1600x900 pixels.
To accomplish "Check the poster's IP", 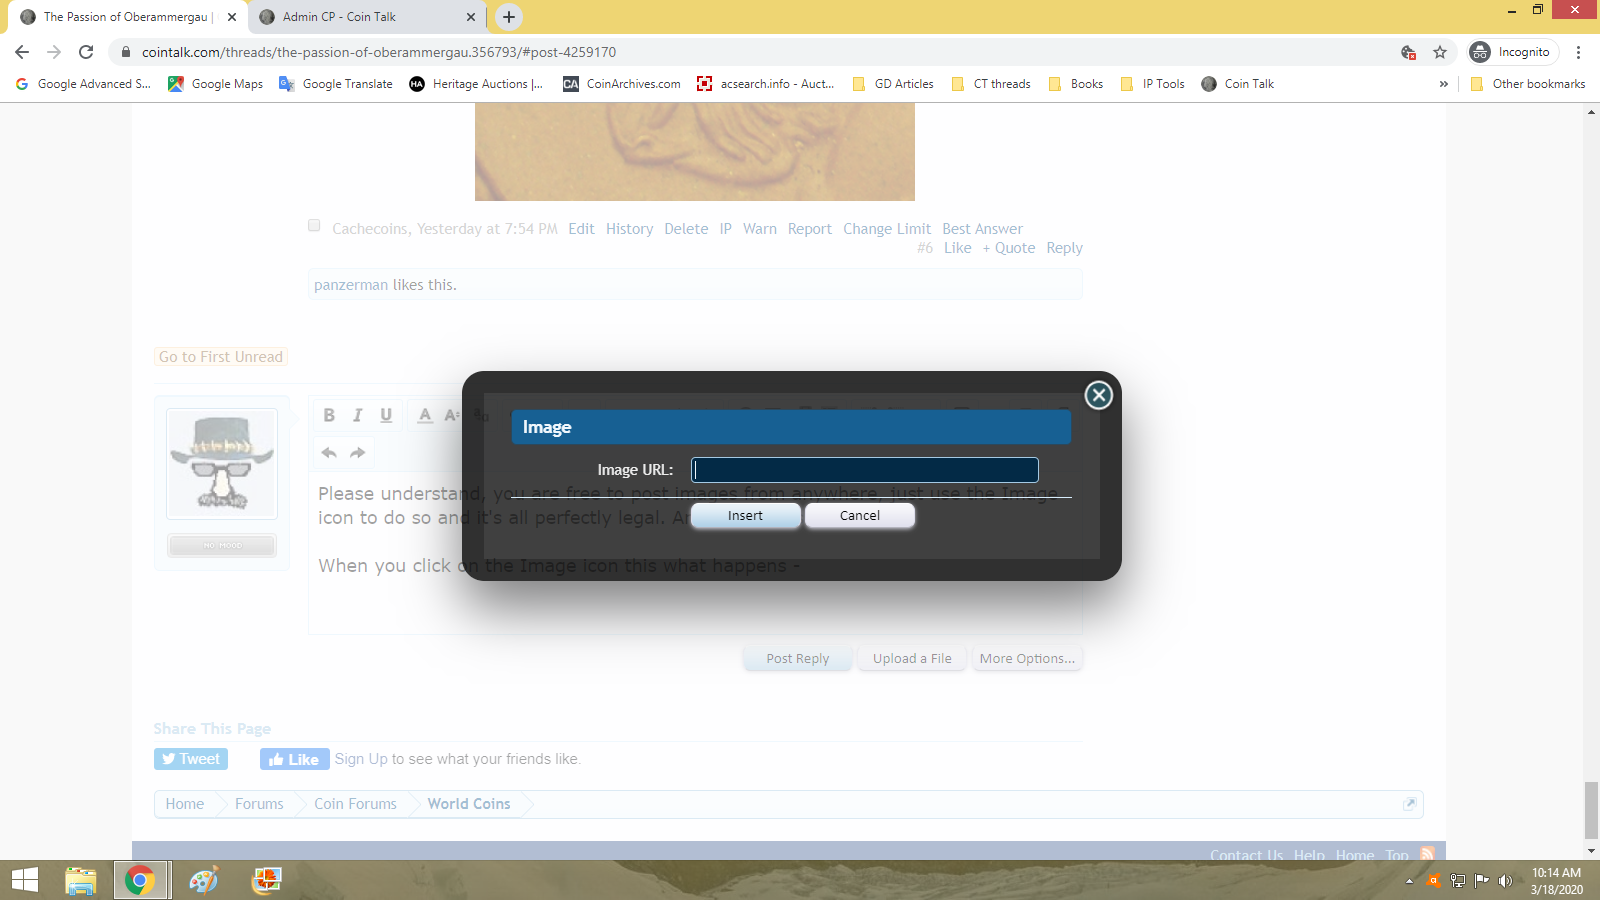I will [x=725, y=229].
